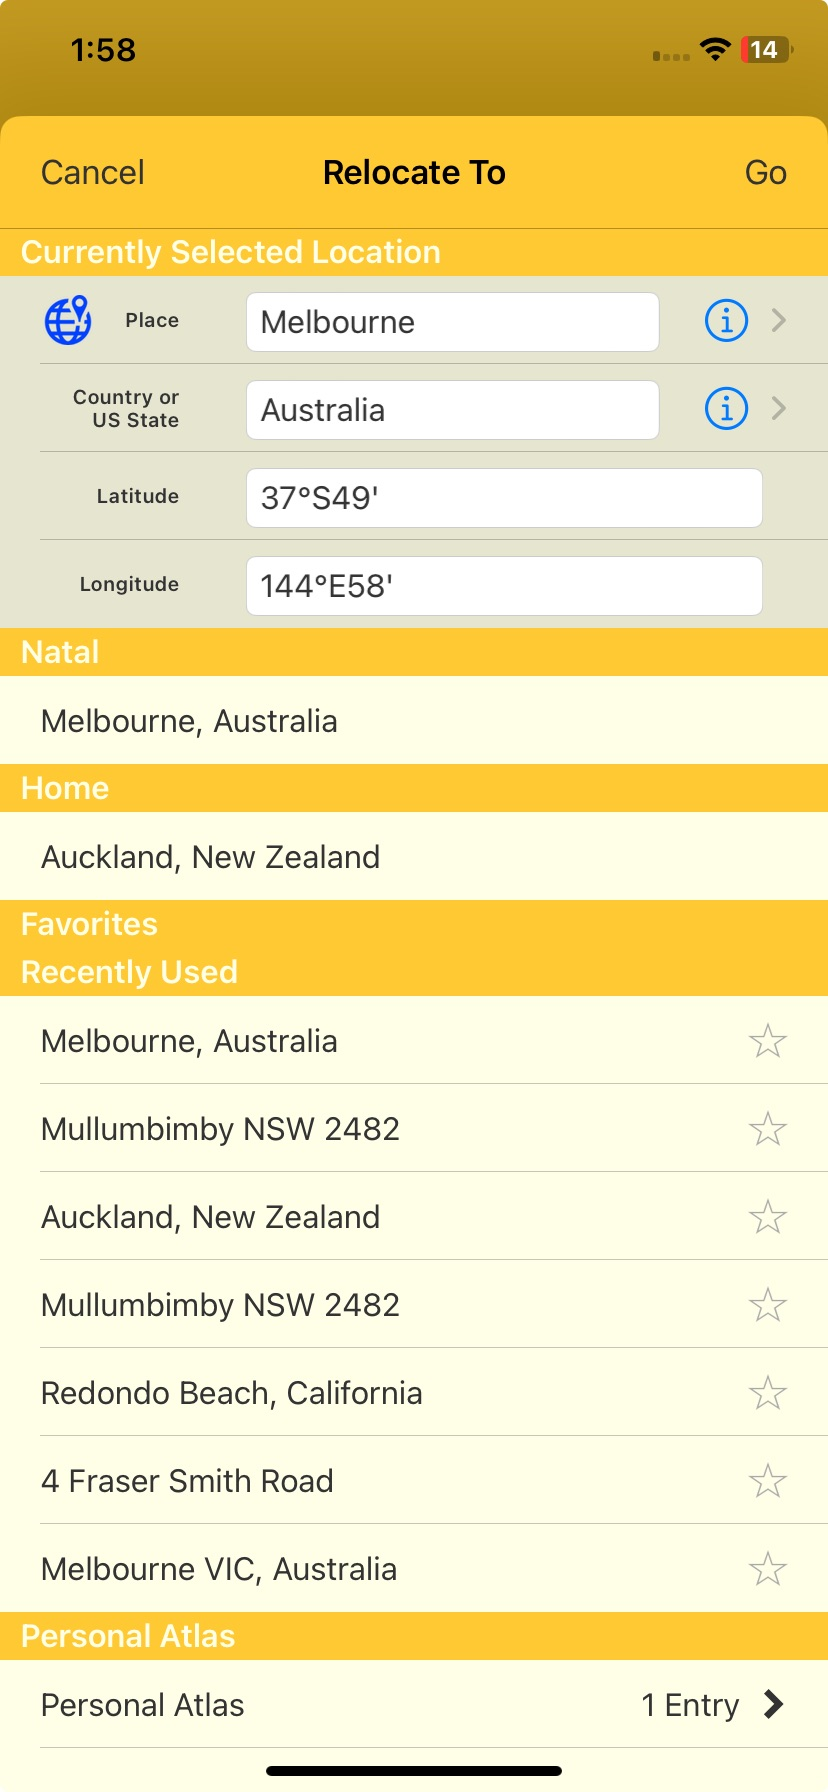Edit the Longitude field 144°E58'
Viewport: 828px width, 1792px height.
504,586
